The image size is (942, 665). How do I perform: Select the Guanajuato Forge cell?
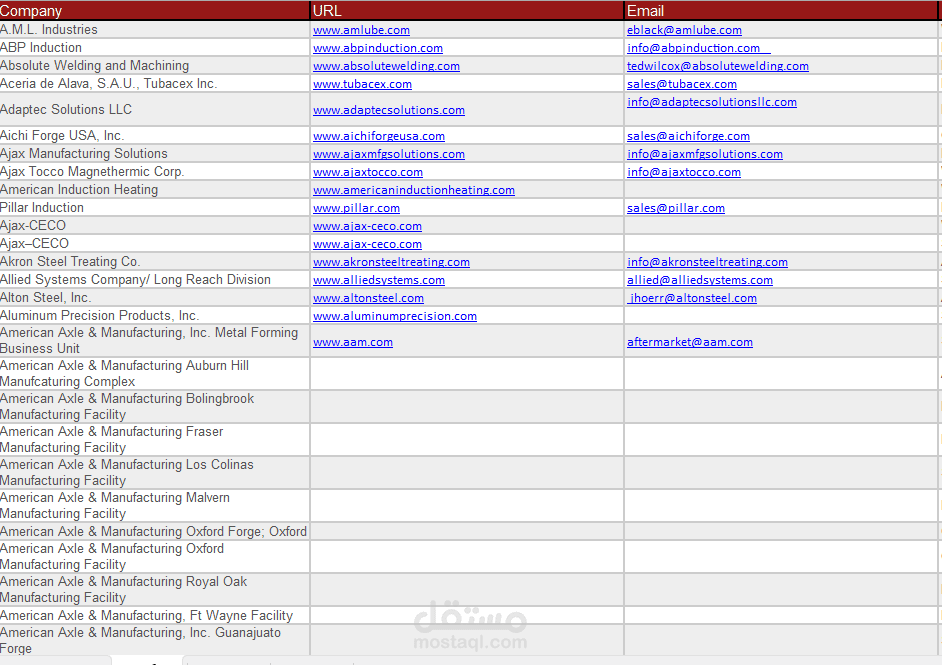point(154,640)
